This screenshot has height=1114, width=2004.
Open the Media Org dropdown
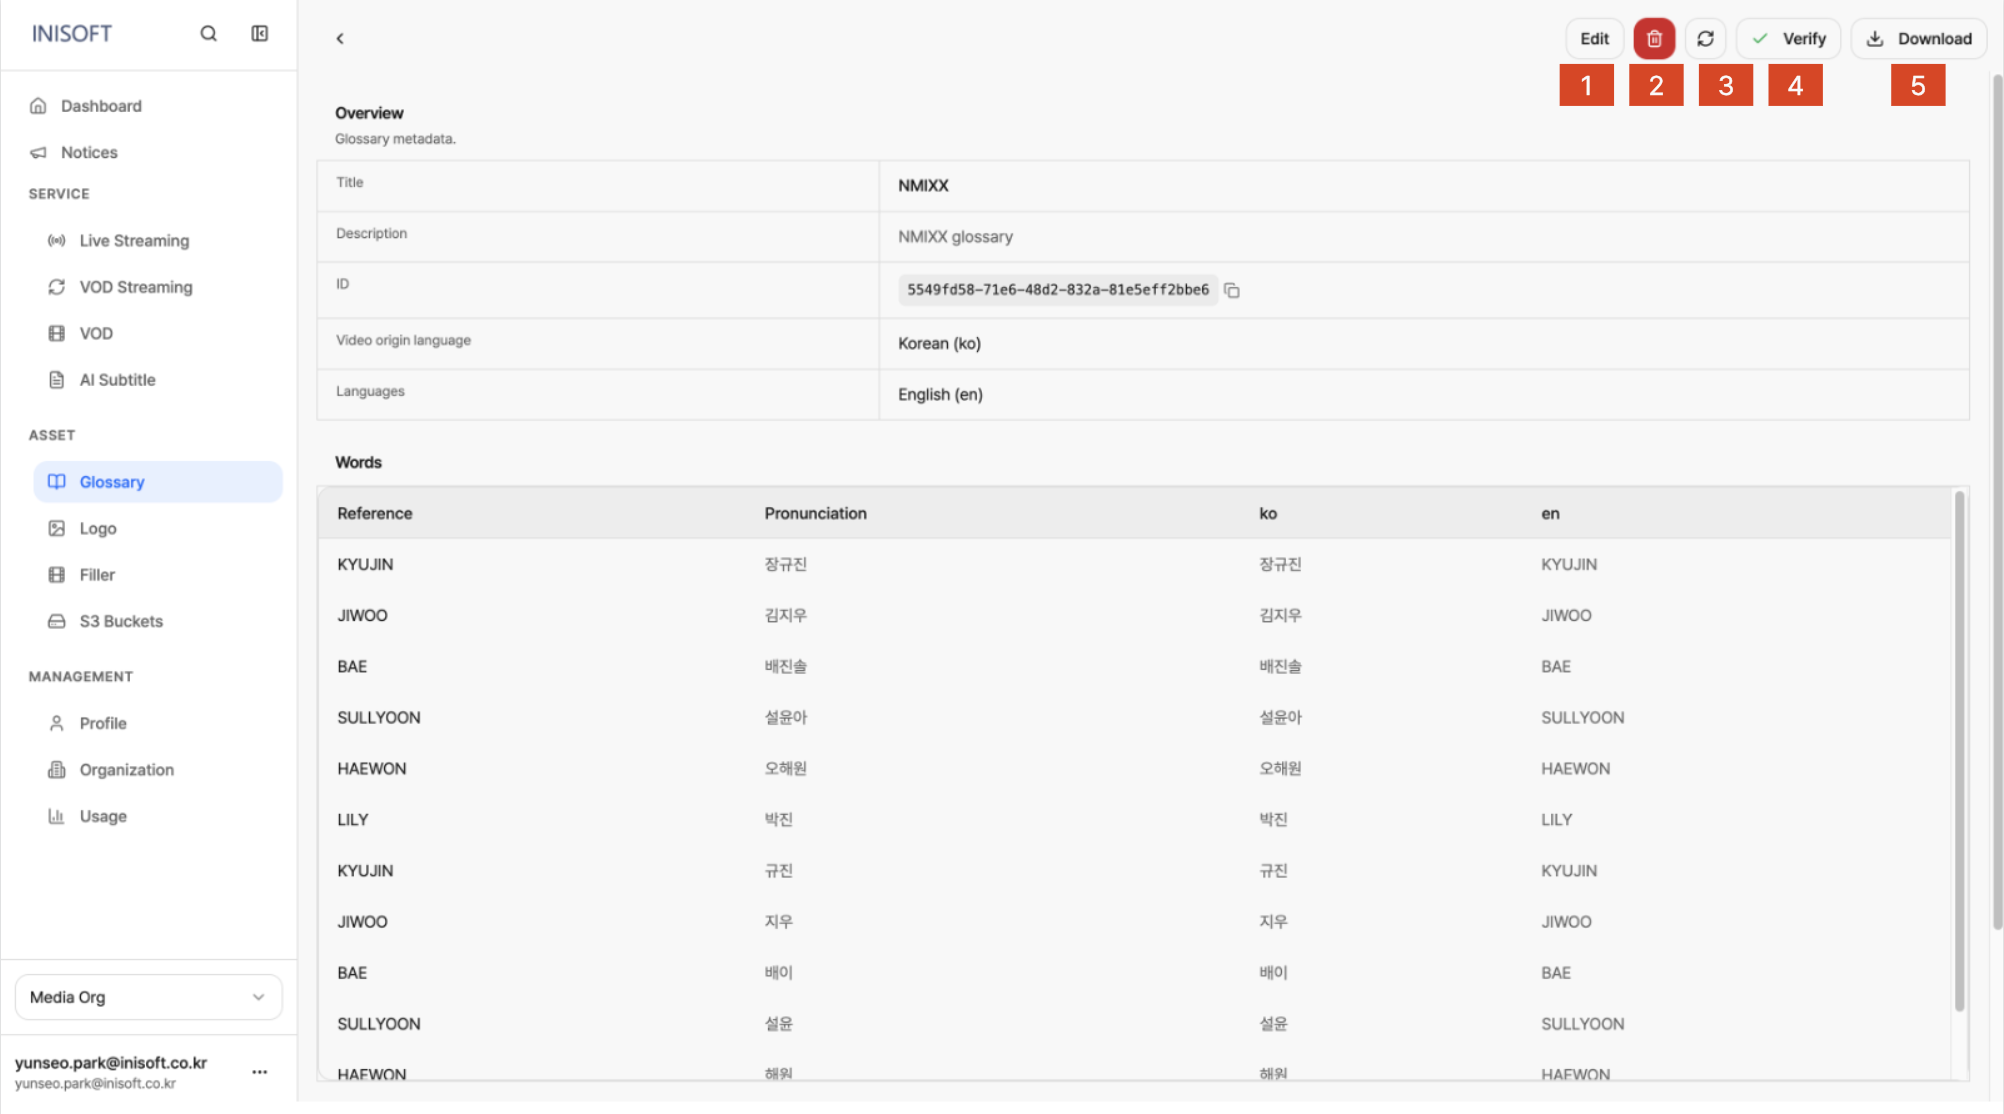[x=148, y=997]
